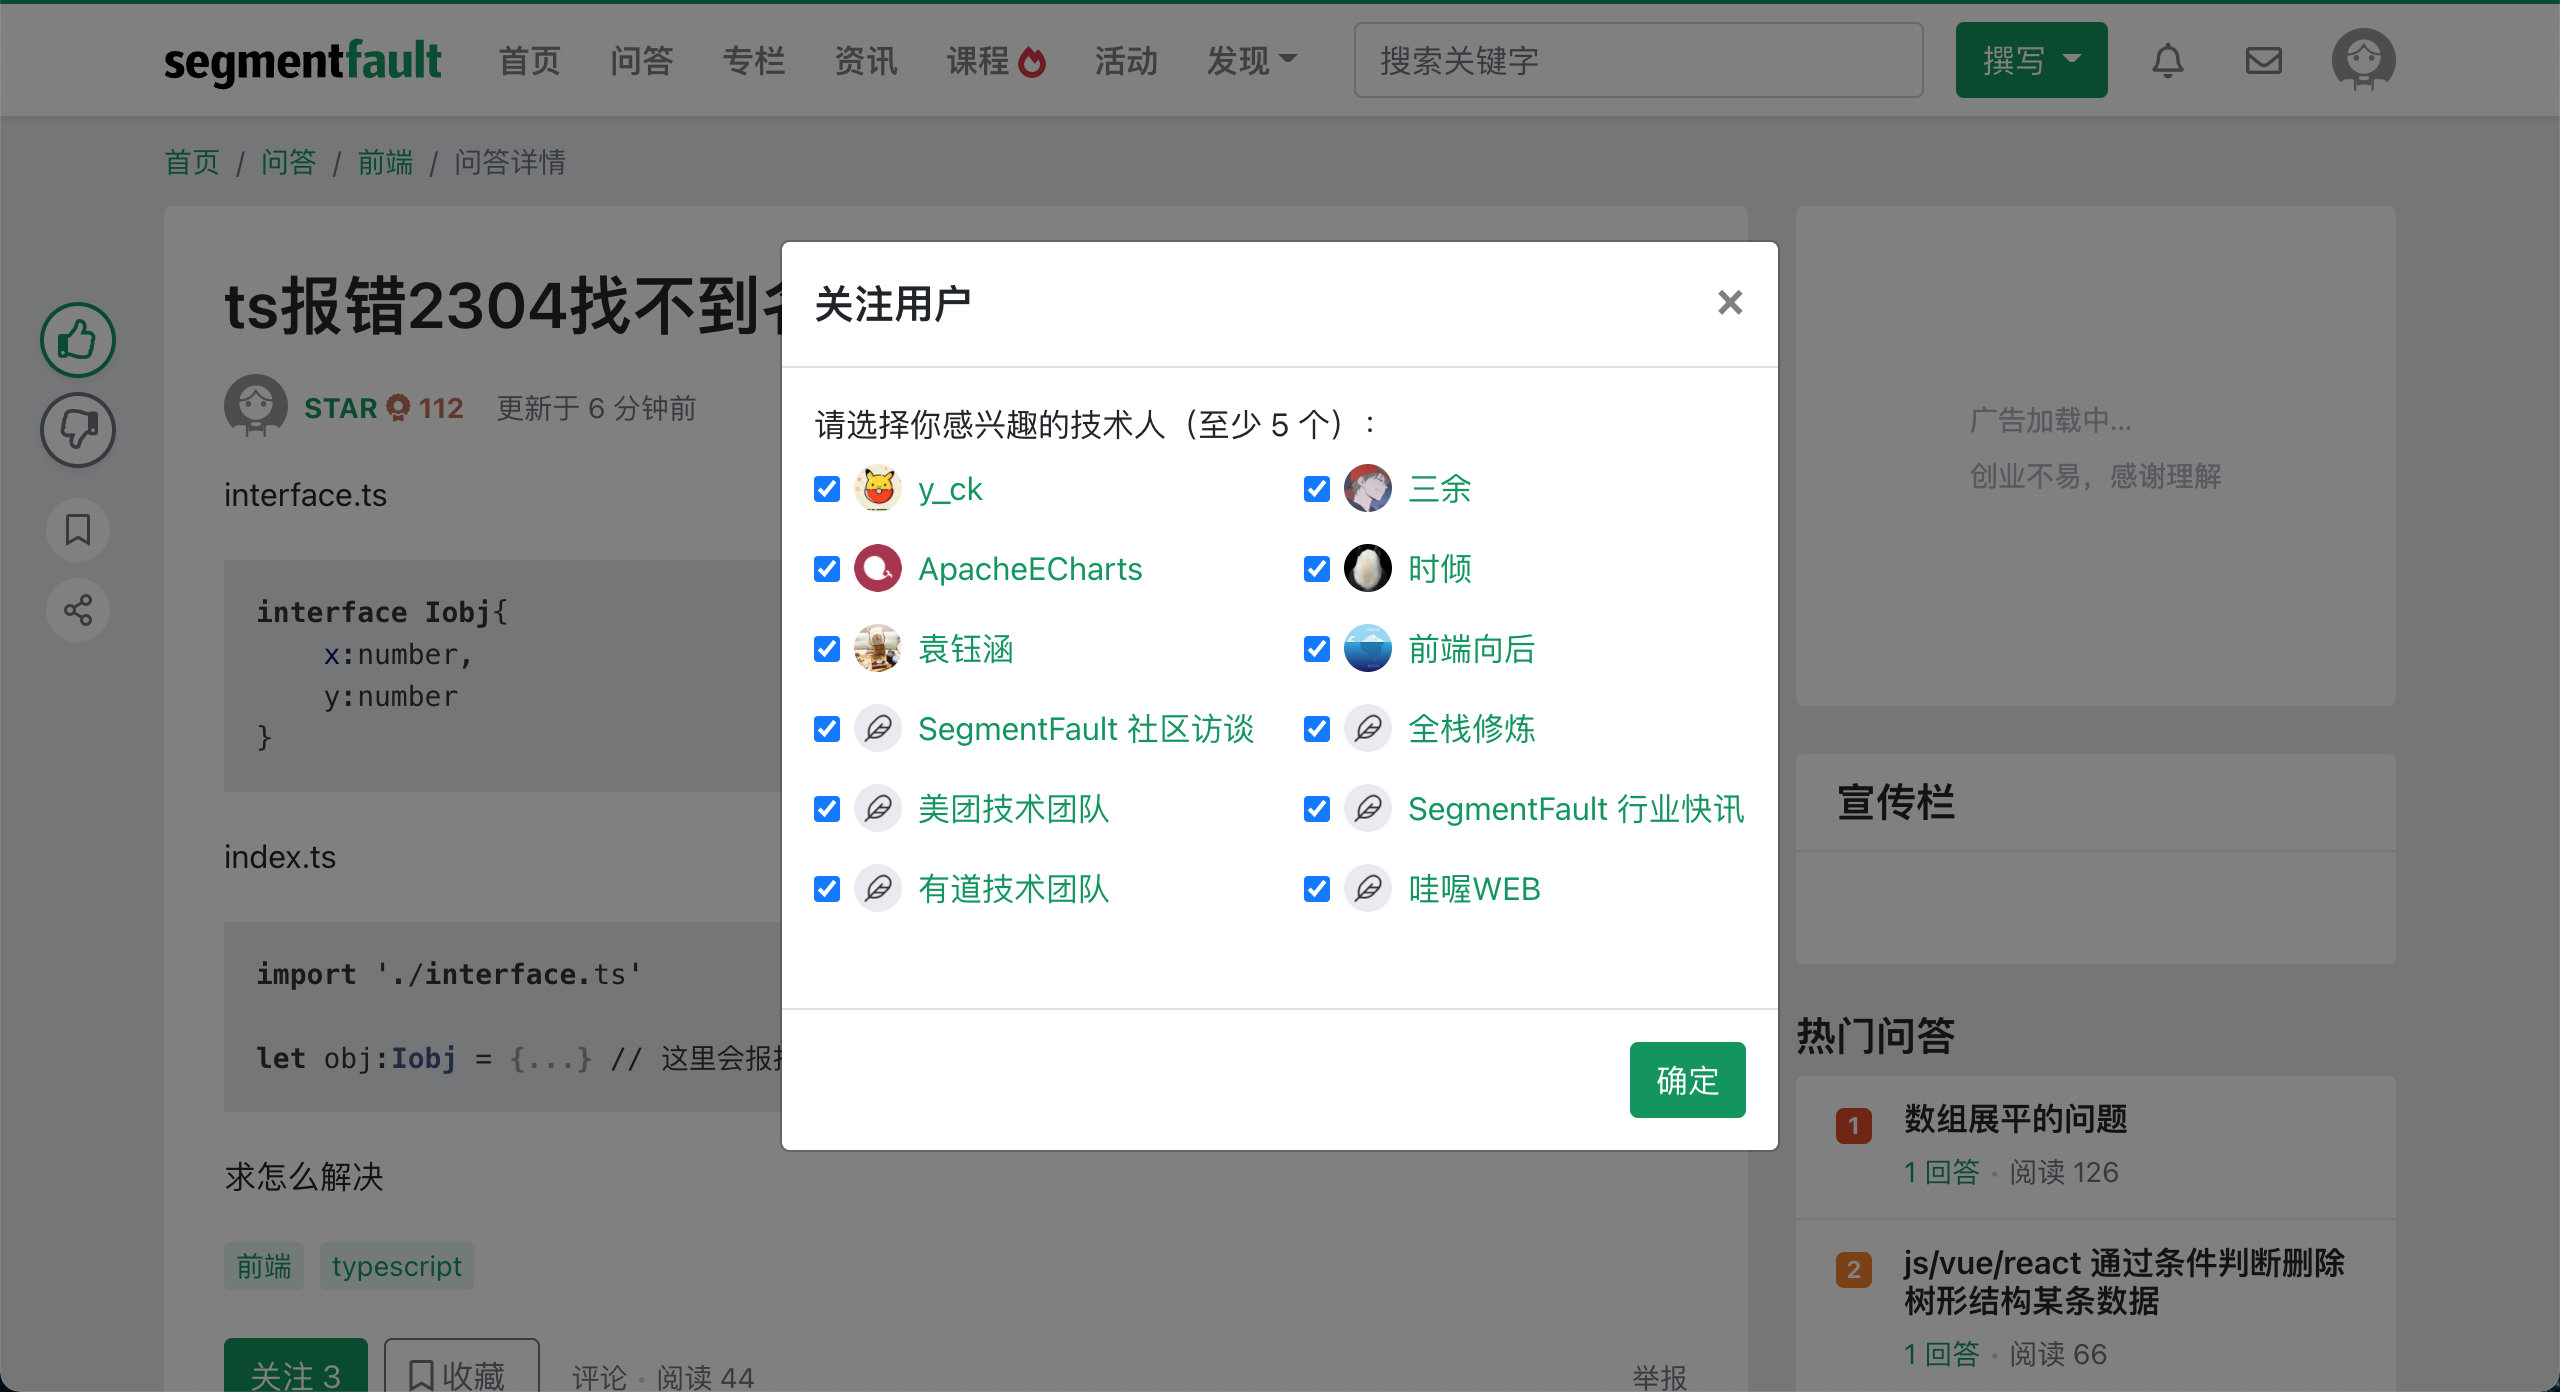Uncheck the 美团技术团队 checkbox
2560x1392 pixels.
(827, 809)
